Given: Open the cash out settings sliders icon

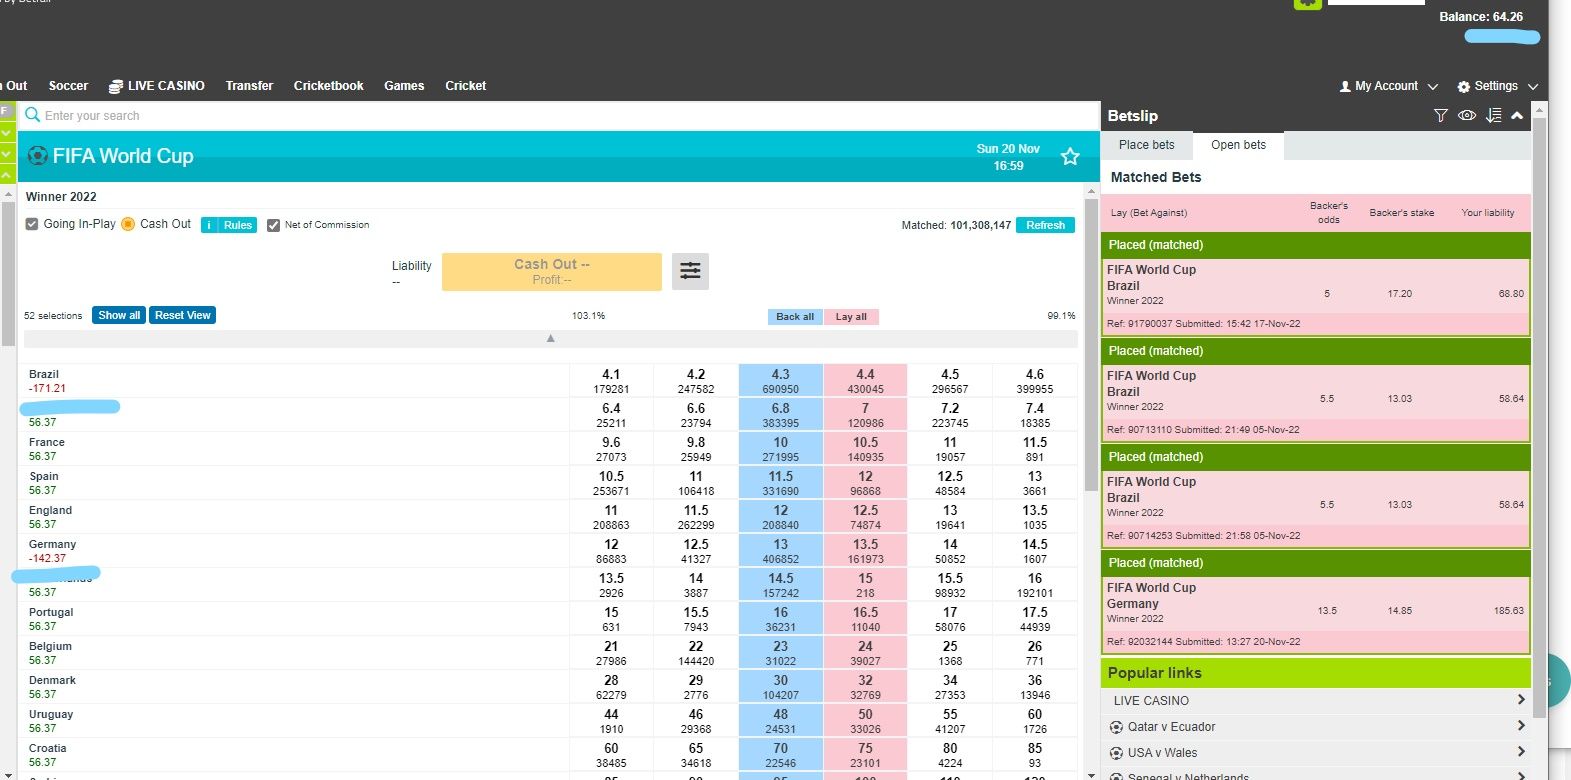Looking at the screenshot, I should click(x=690, y=271).
